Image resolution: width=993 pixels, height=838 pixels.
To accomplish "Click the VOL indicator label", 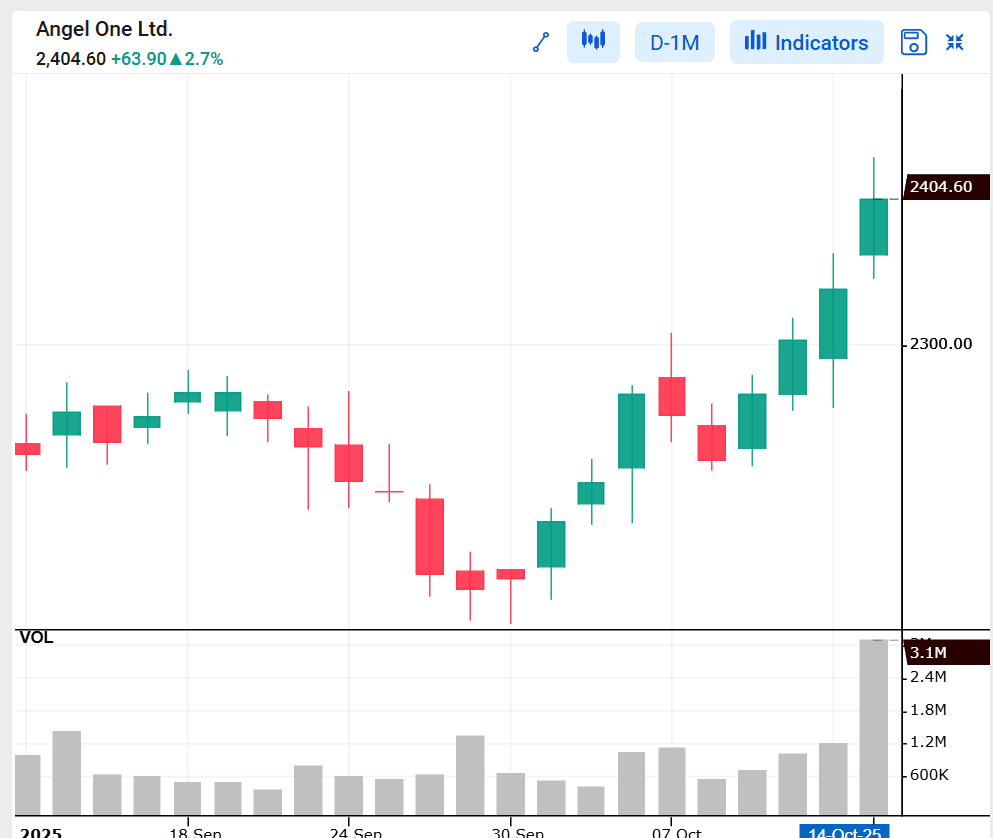I will click(x=37, y=638).
